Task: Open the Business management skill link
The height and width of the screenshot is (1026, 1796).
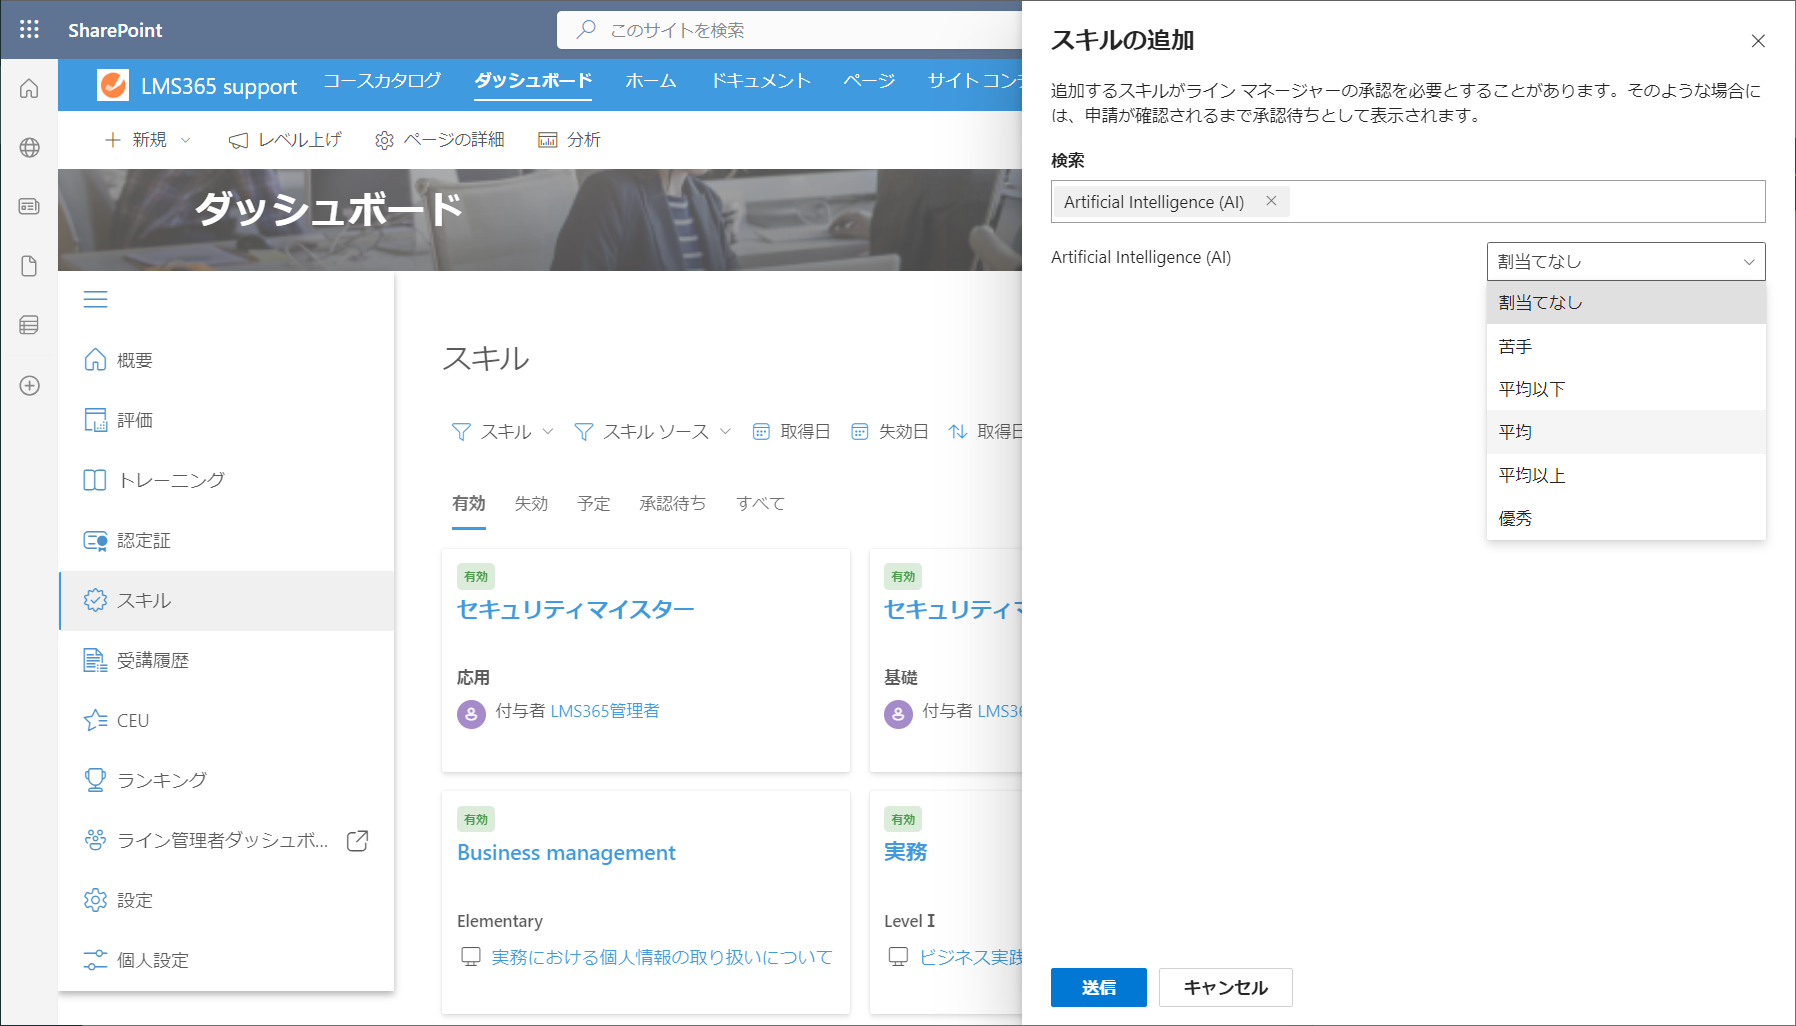Action: click(x=566, y=853)
